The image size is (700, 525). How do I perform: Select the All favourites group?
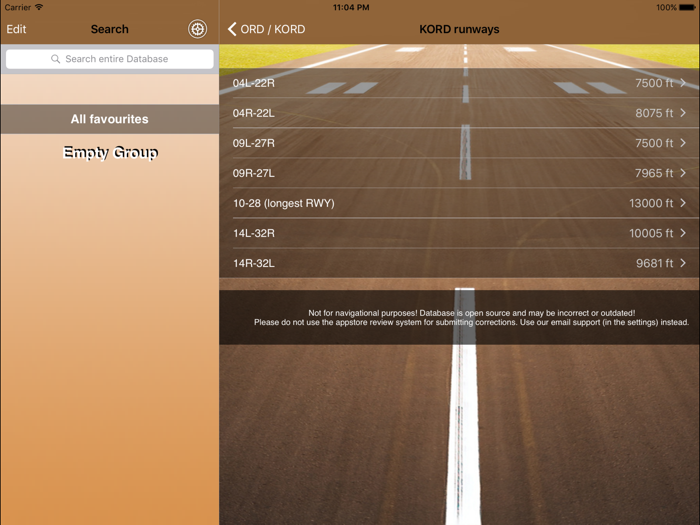tap(109, 119)
